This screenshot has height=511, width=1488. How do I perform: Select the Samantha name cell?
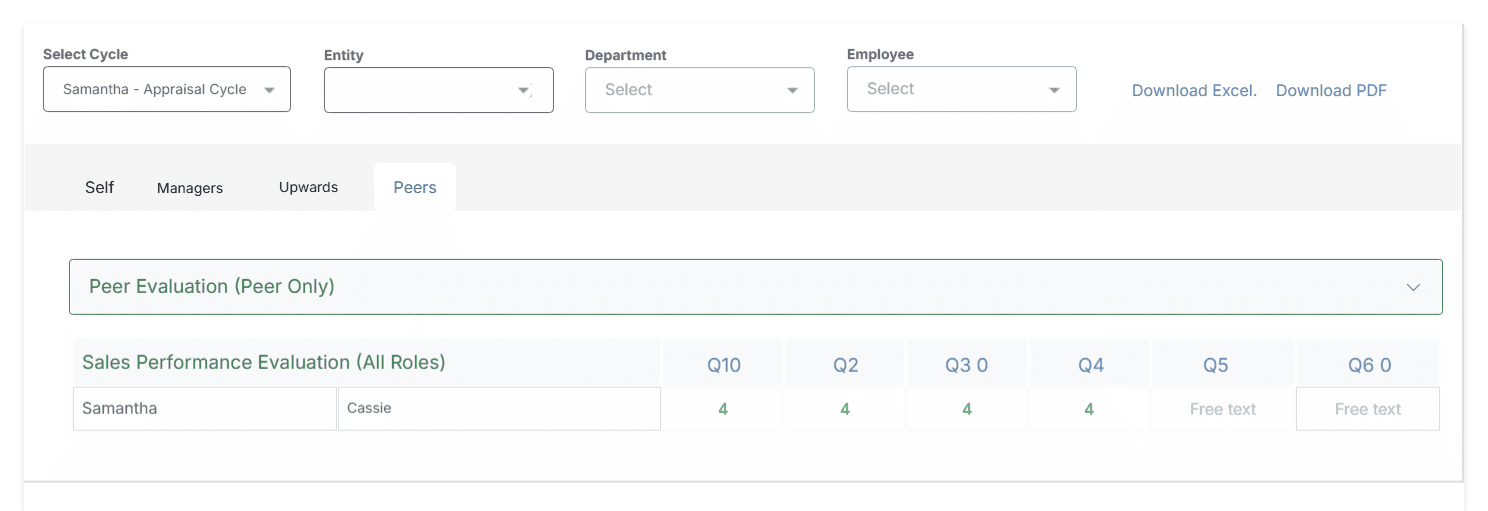point(204,408)
